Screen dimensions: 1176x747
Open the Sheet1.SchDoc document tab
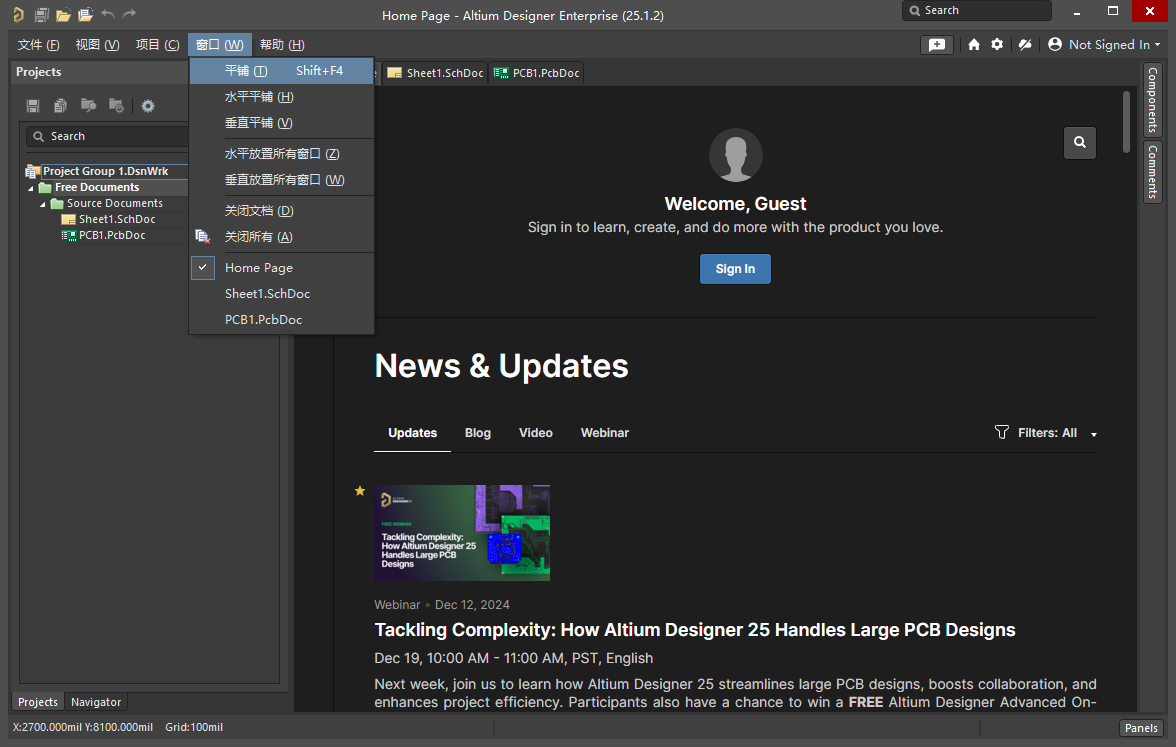[x=435, y=73]
